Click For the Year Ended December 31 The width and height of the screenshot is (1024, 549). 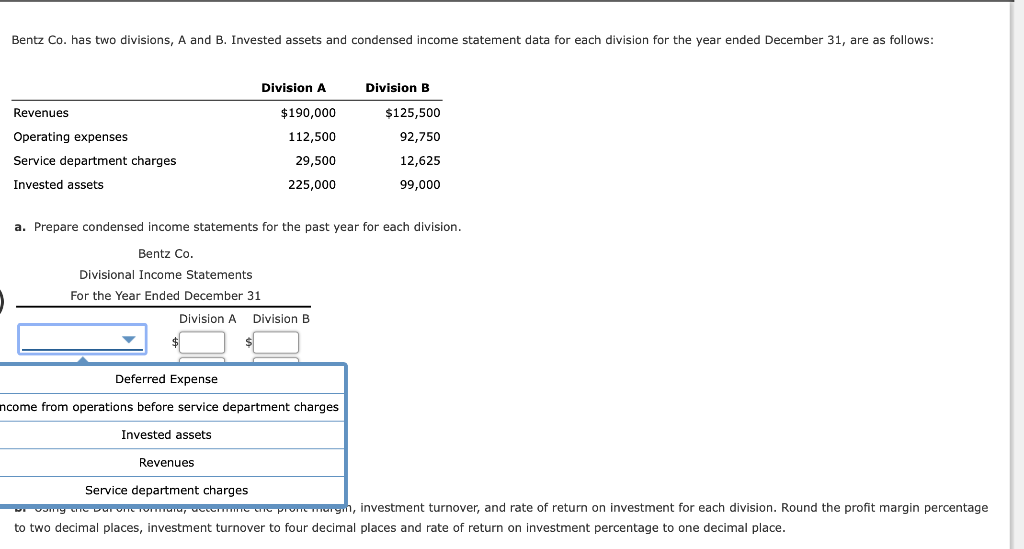(165, 296)
